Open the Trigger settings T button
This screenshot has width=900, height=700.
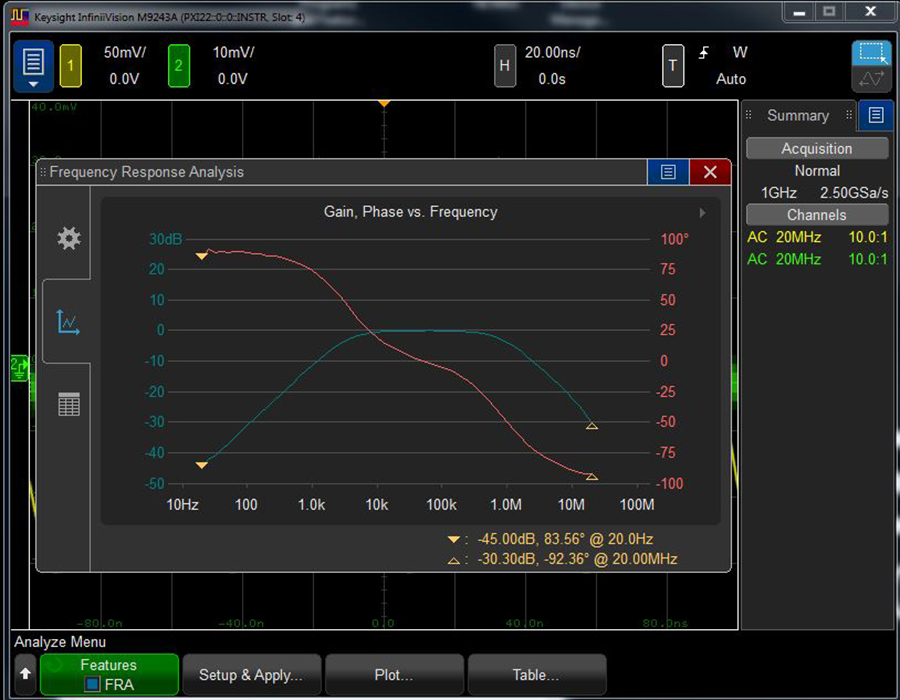click(x=673, y=66)
